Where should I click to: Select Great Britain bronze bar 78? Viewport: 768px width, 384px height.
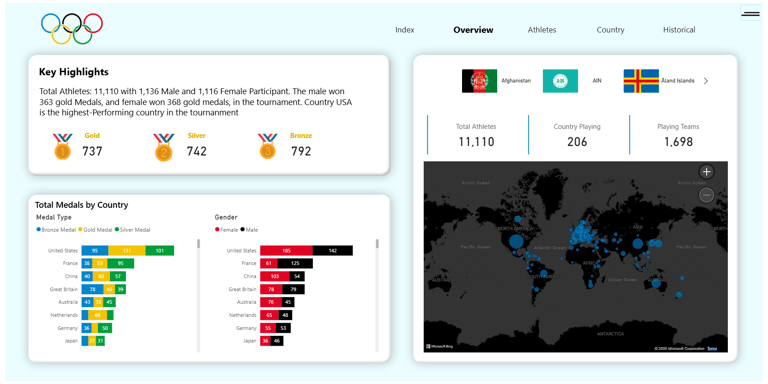[92, 289]
